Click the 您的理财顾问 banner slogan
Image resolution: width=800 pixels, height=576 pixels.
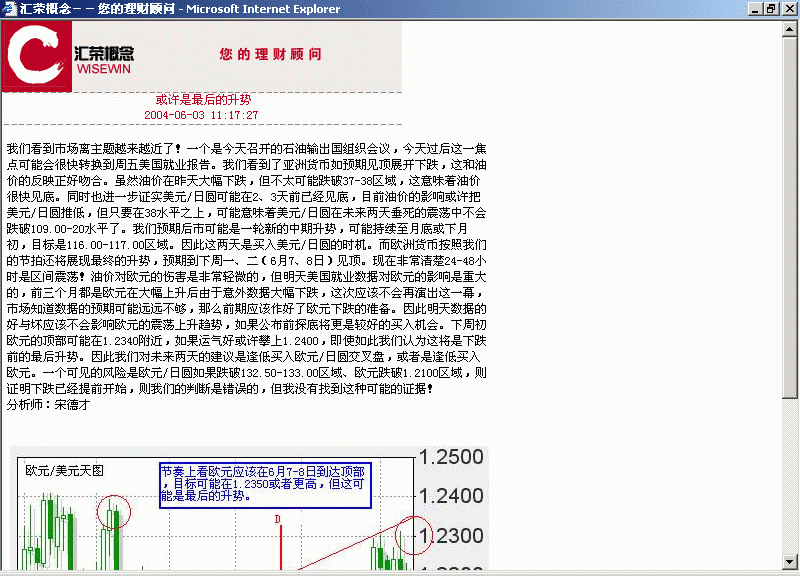pos(270,54)
